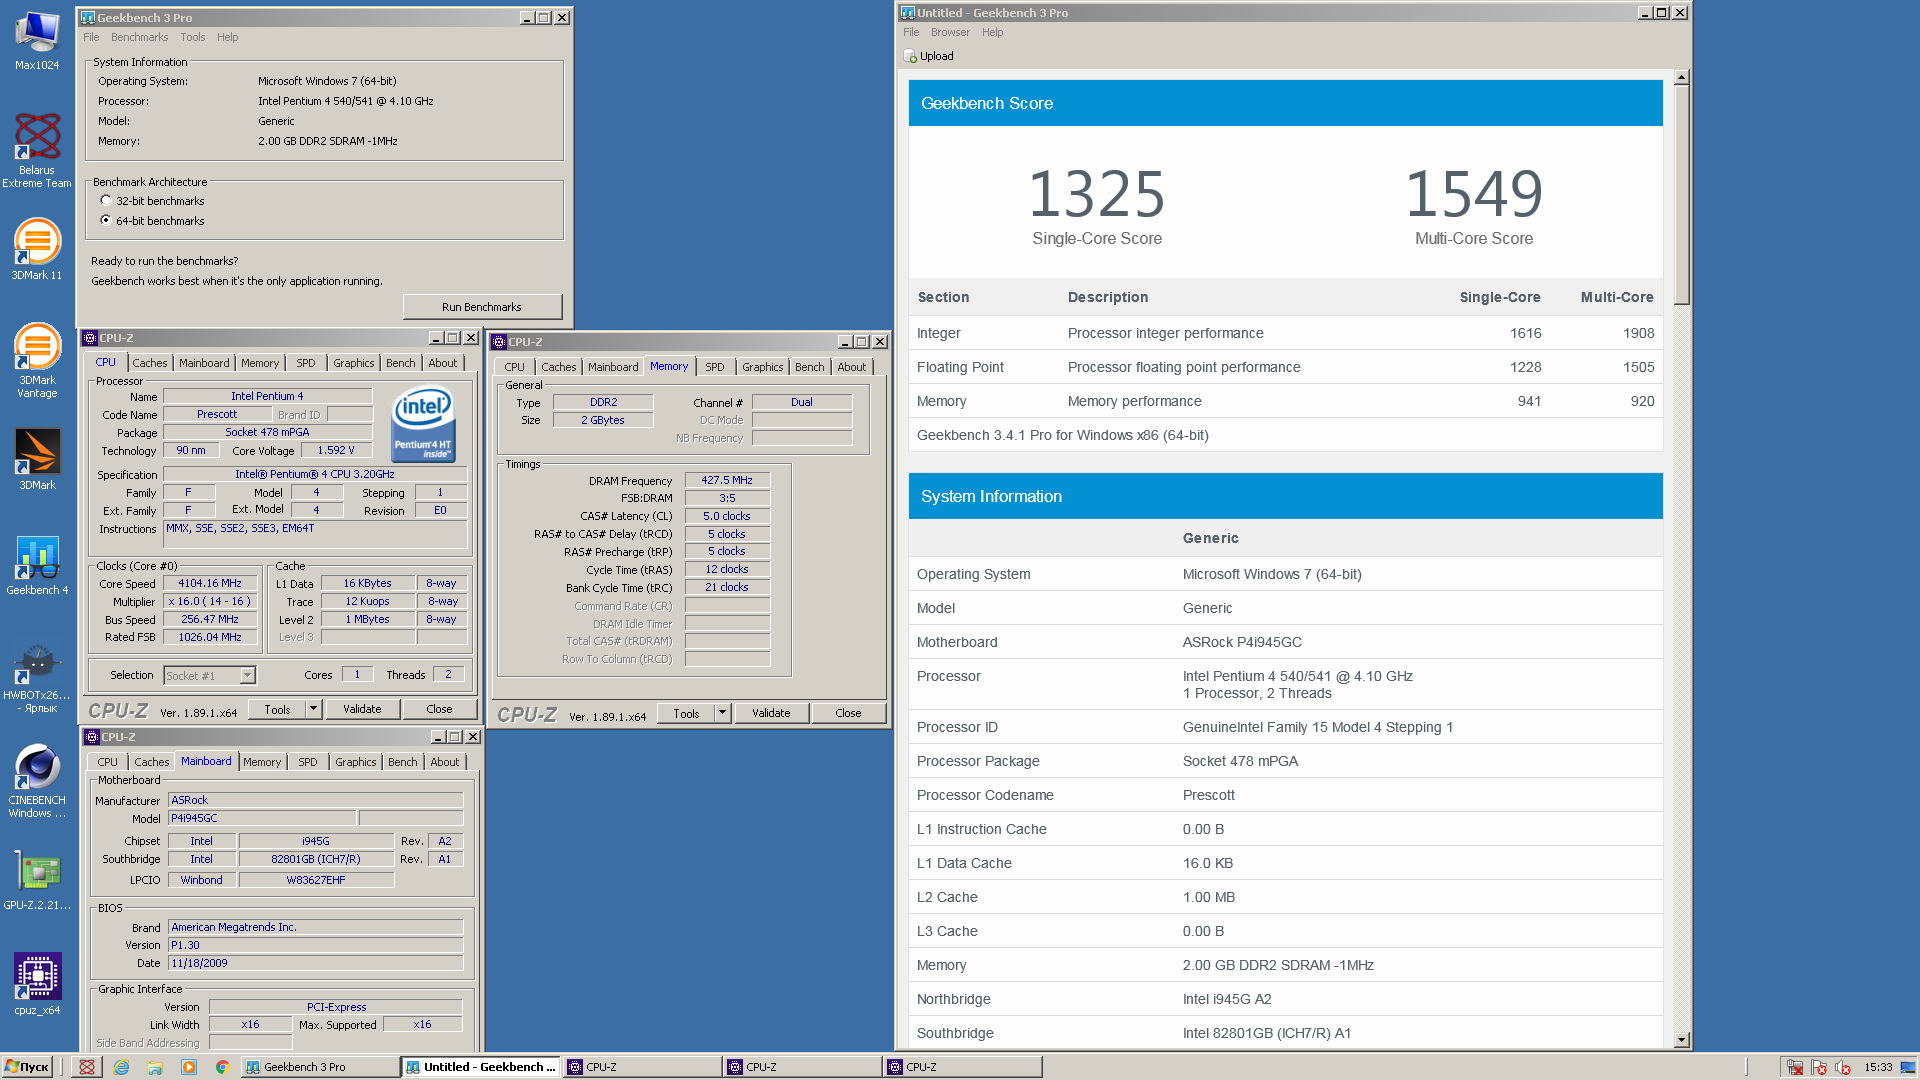
Task: Click the Multi-Core Score 1549
Action: pos(1474,194)
